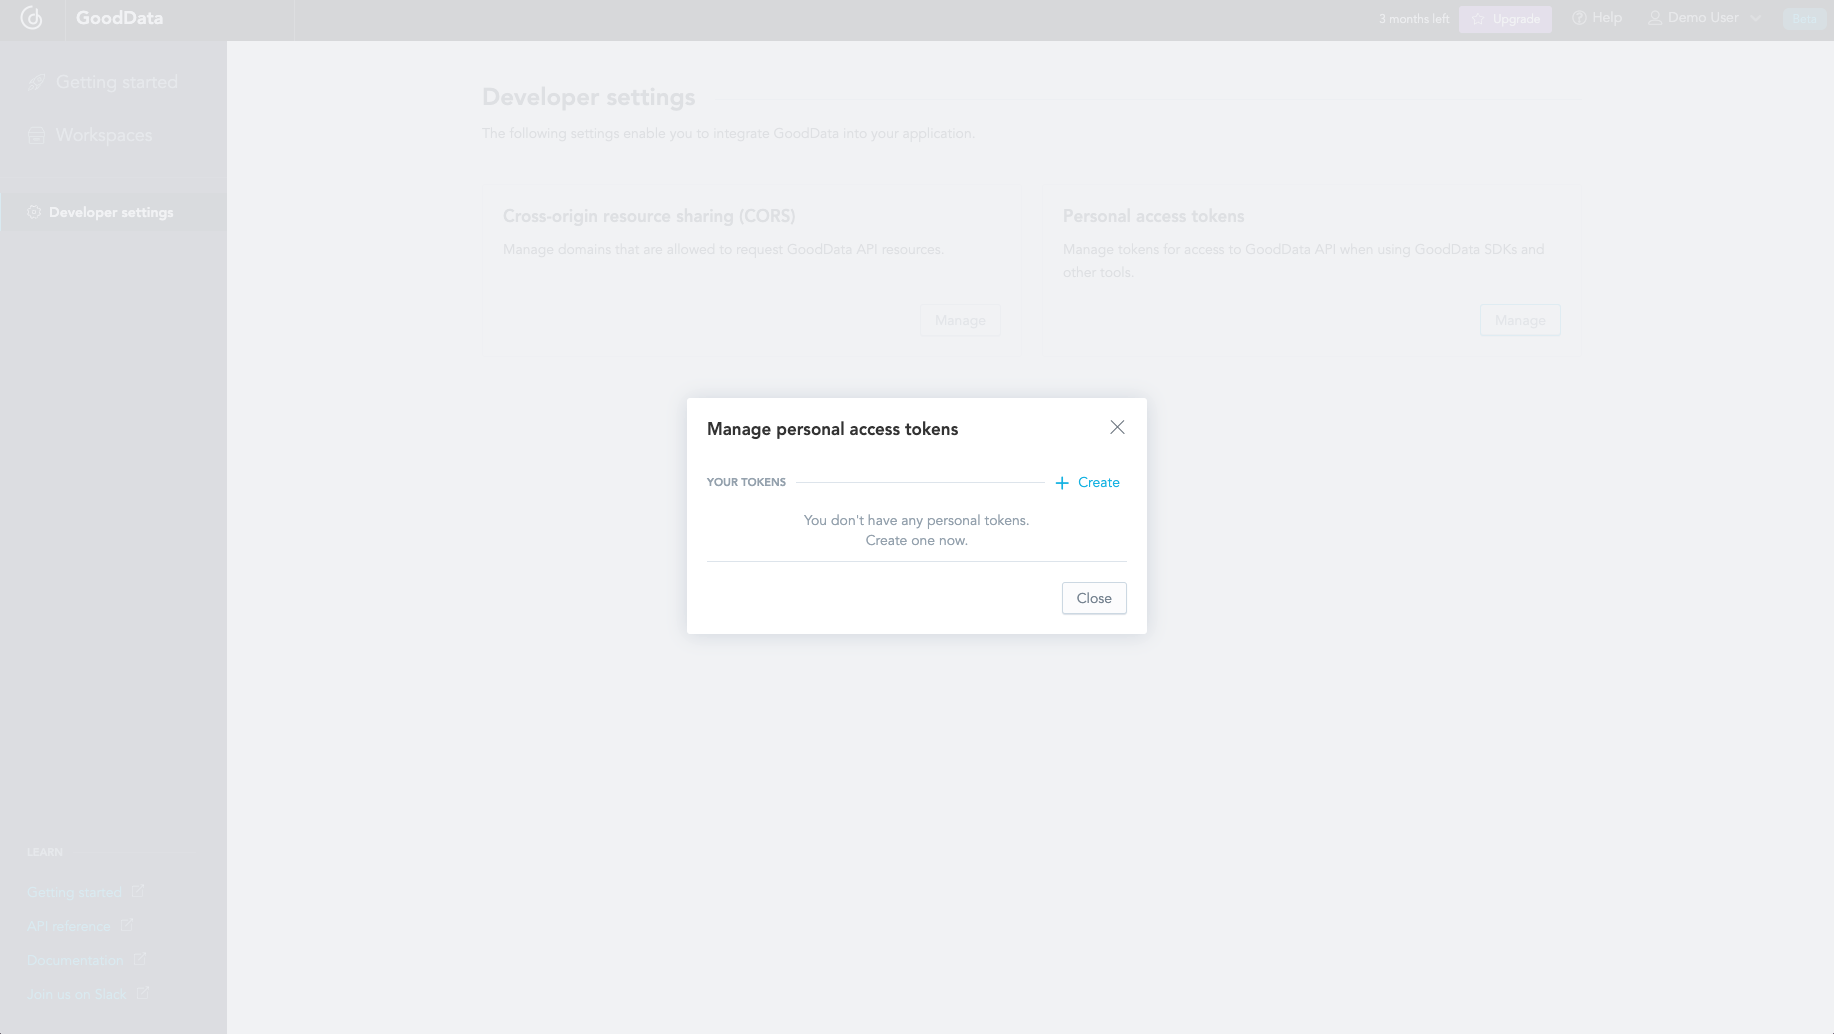Screen dimensions: 1834x1034
Task: Click Create to add a new token
Action: (1087, 483)
